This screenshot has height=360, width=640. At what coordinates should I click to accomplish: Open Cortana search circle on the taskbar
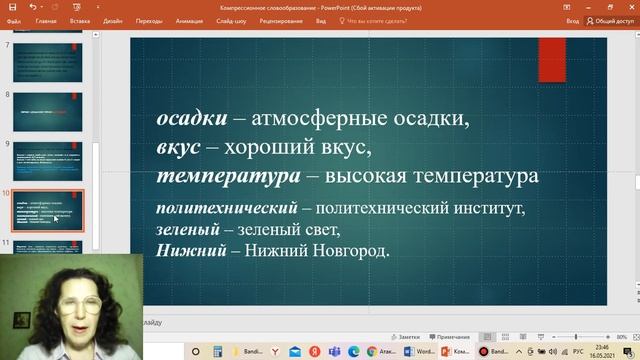[x=196, y=351]
